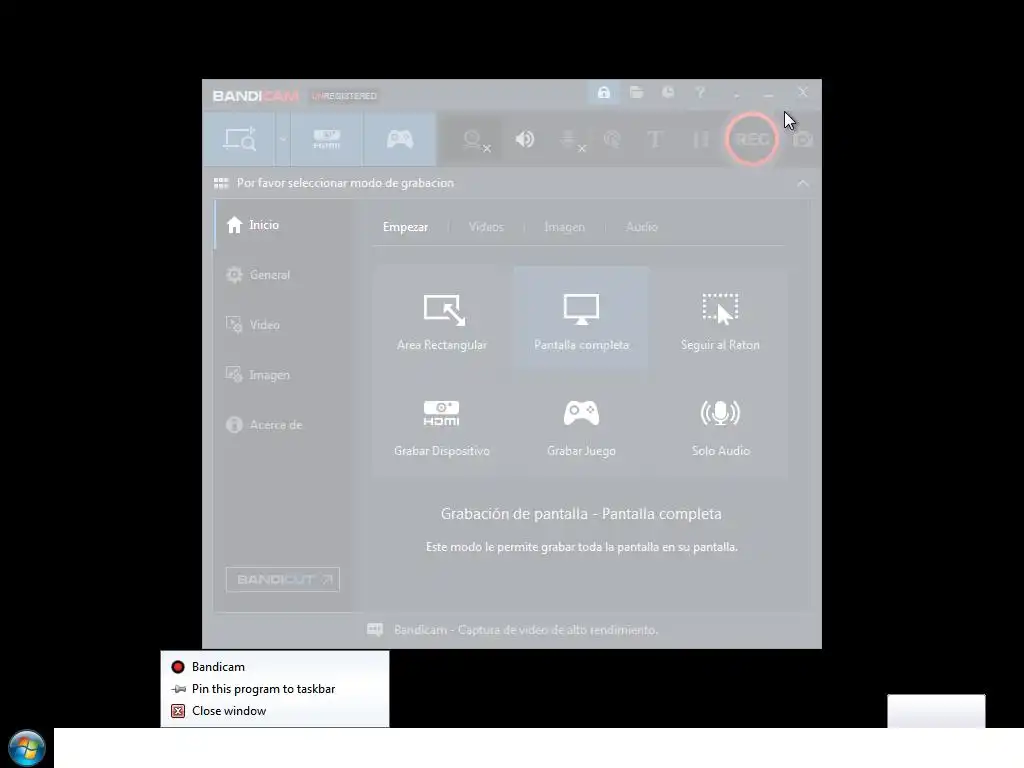Select HDMI device recording mode in toolbar

[327, 139]
